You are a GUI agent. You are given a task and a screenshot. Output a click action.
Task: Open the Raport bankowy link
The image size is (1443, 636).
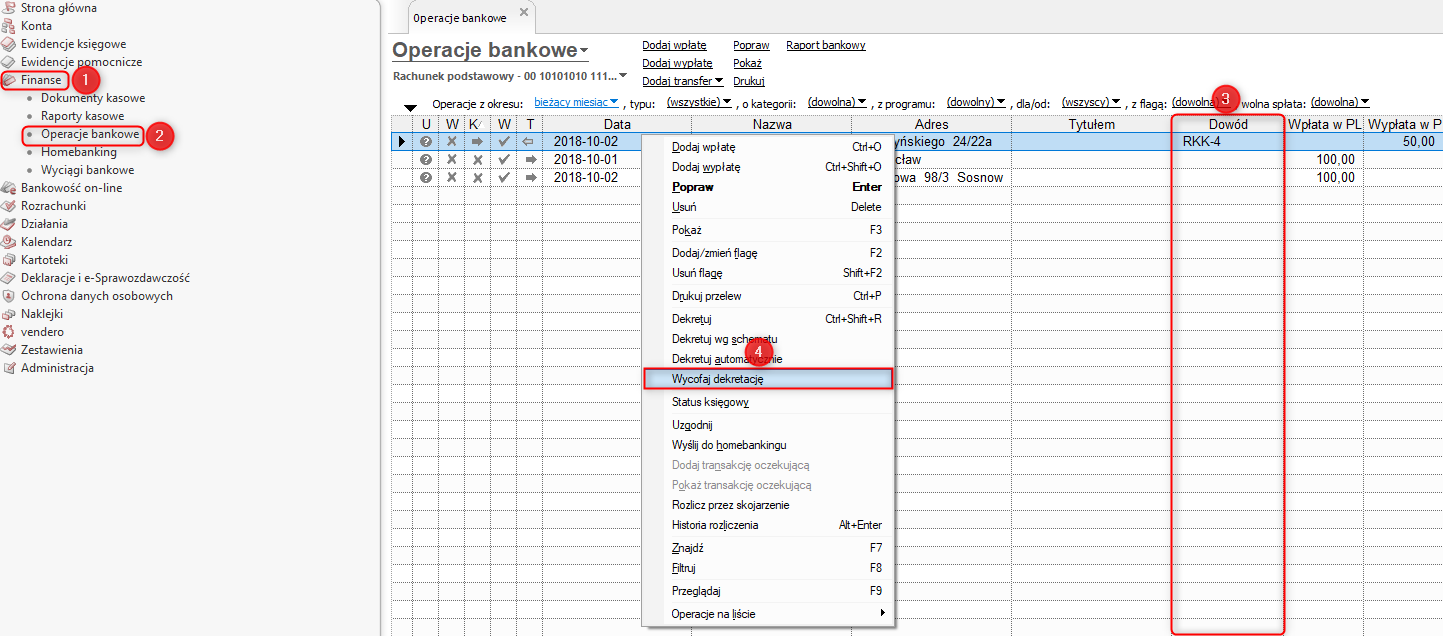[x=826, y=45]
